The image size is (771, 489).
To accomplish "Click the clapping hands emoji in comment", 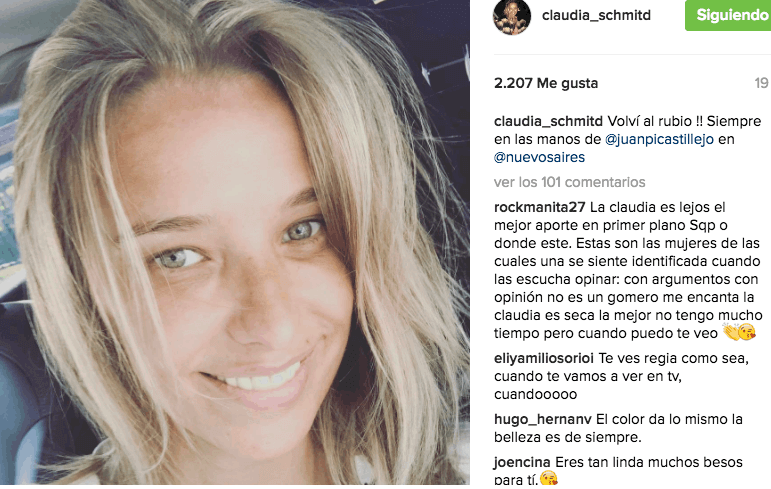I will tap(731, 333).
